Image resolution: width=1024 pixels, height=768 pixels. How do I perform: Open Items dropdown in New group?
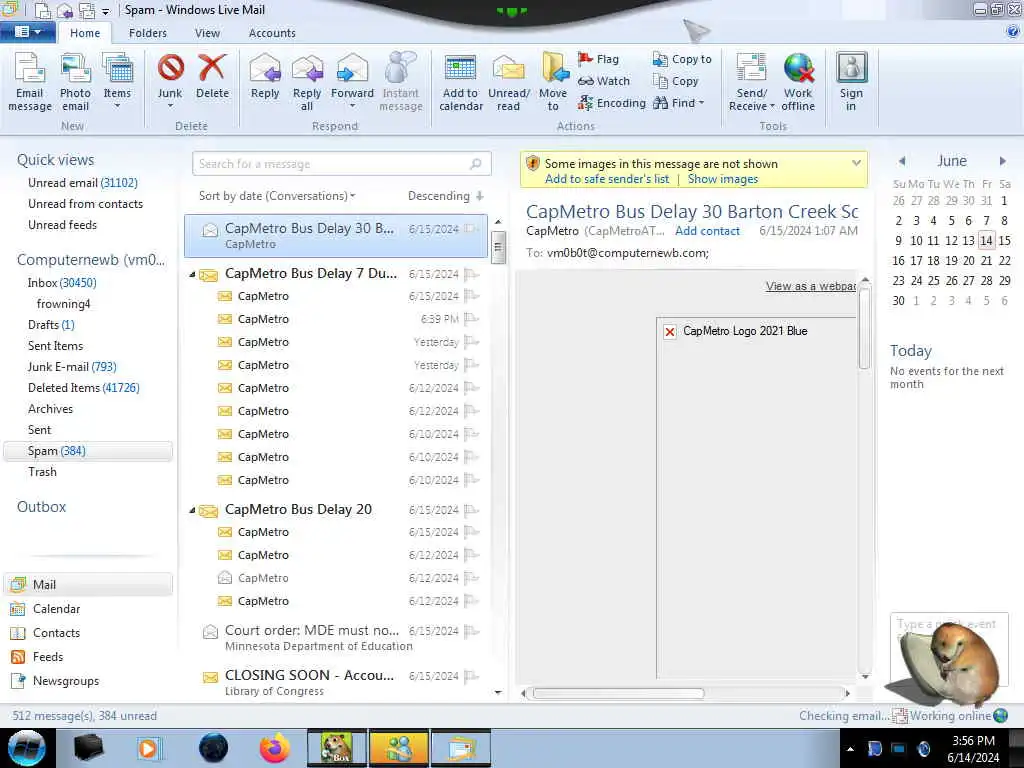point(117,106)
